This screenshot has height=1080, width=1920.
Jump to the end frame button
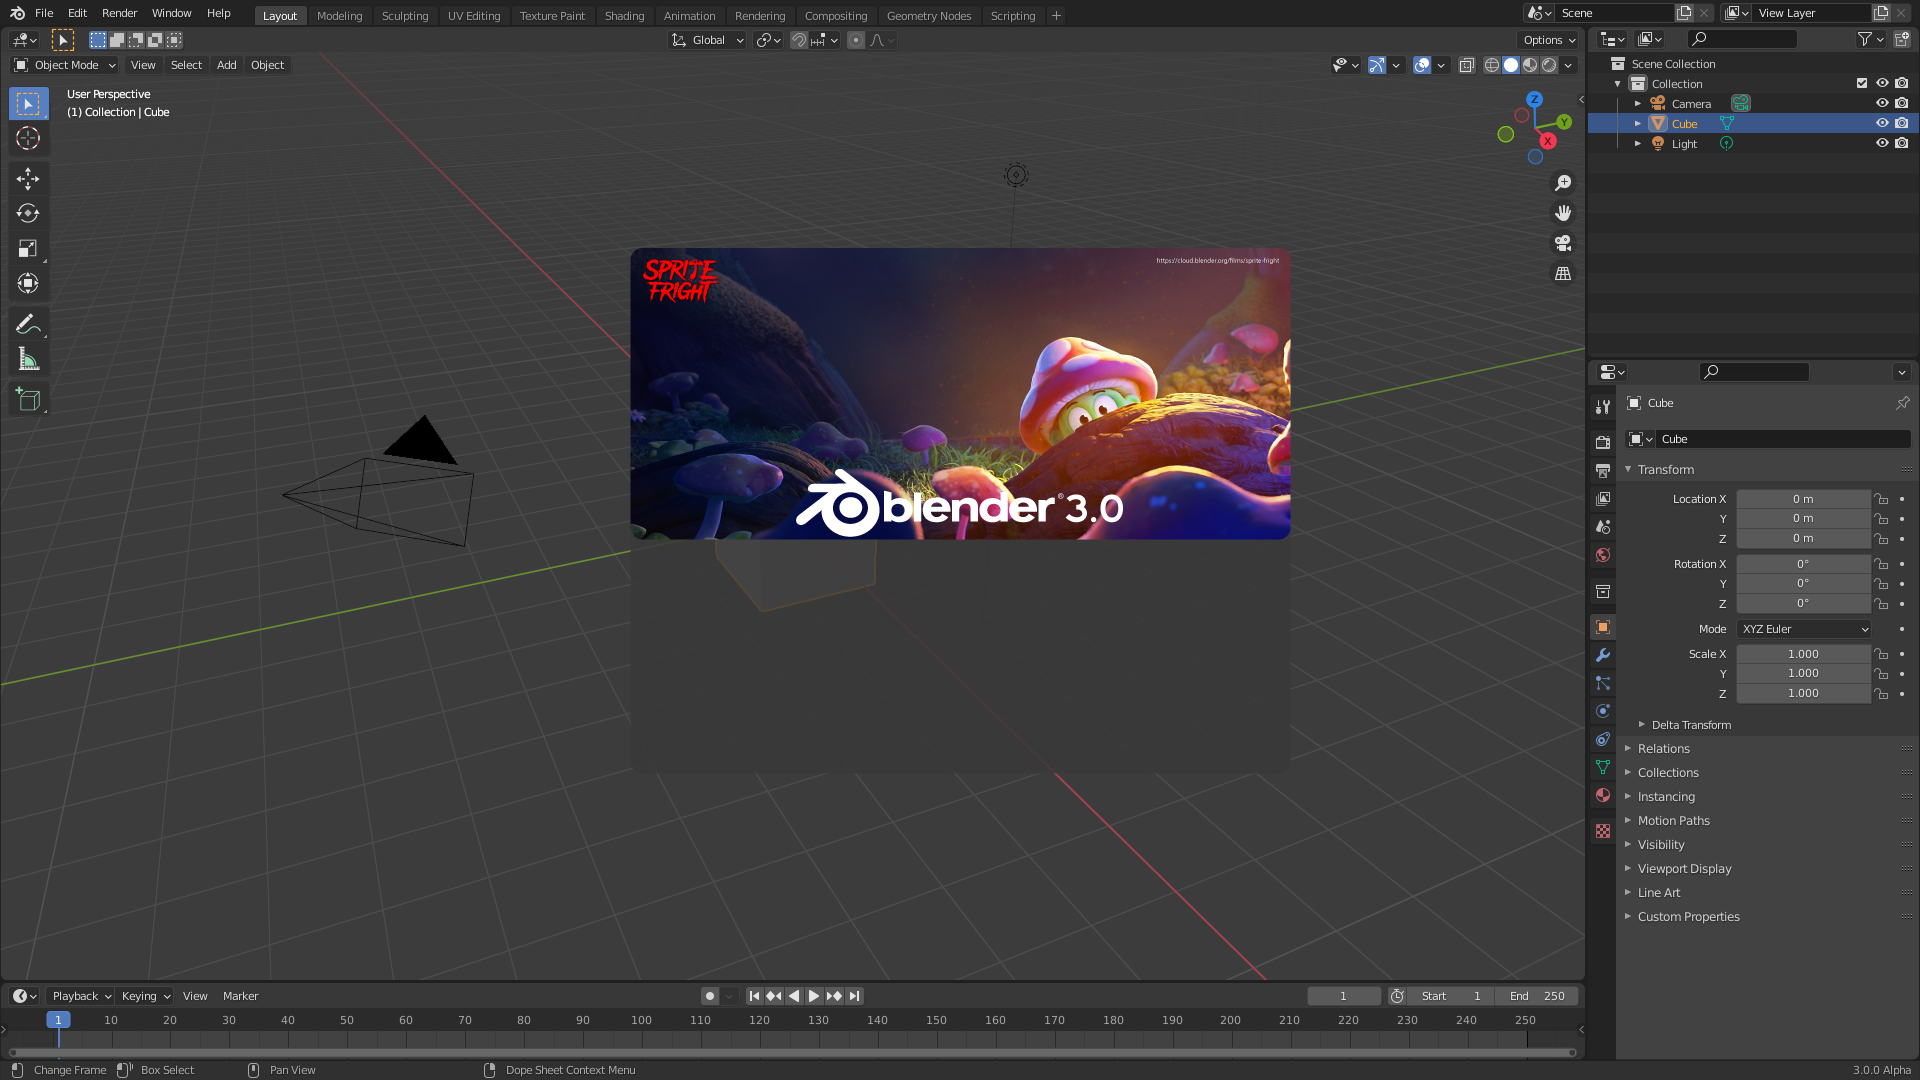point(854,996)
